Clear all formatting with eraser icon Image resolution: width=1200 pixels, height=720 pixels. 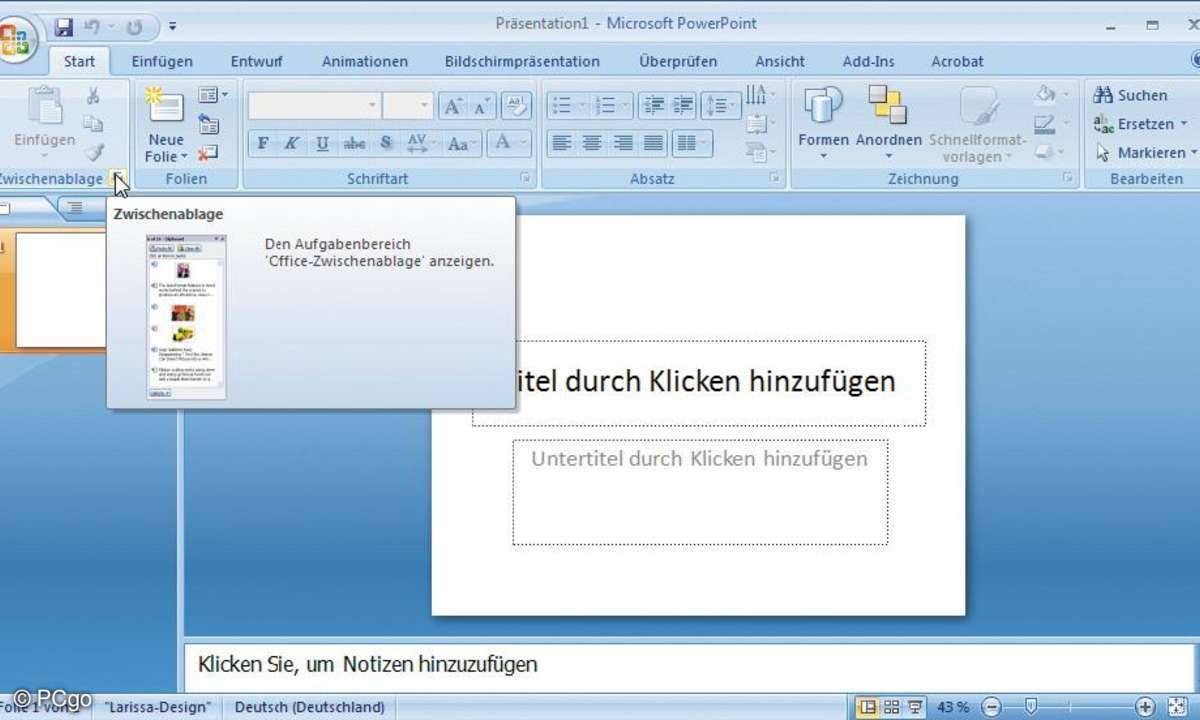click(516, 106)
